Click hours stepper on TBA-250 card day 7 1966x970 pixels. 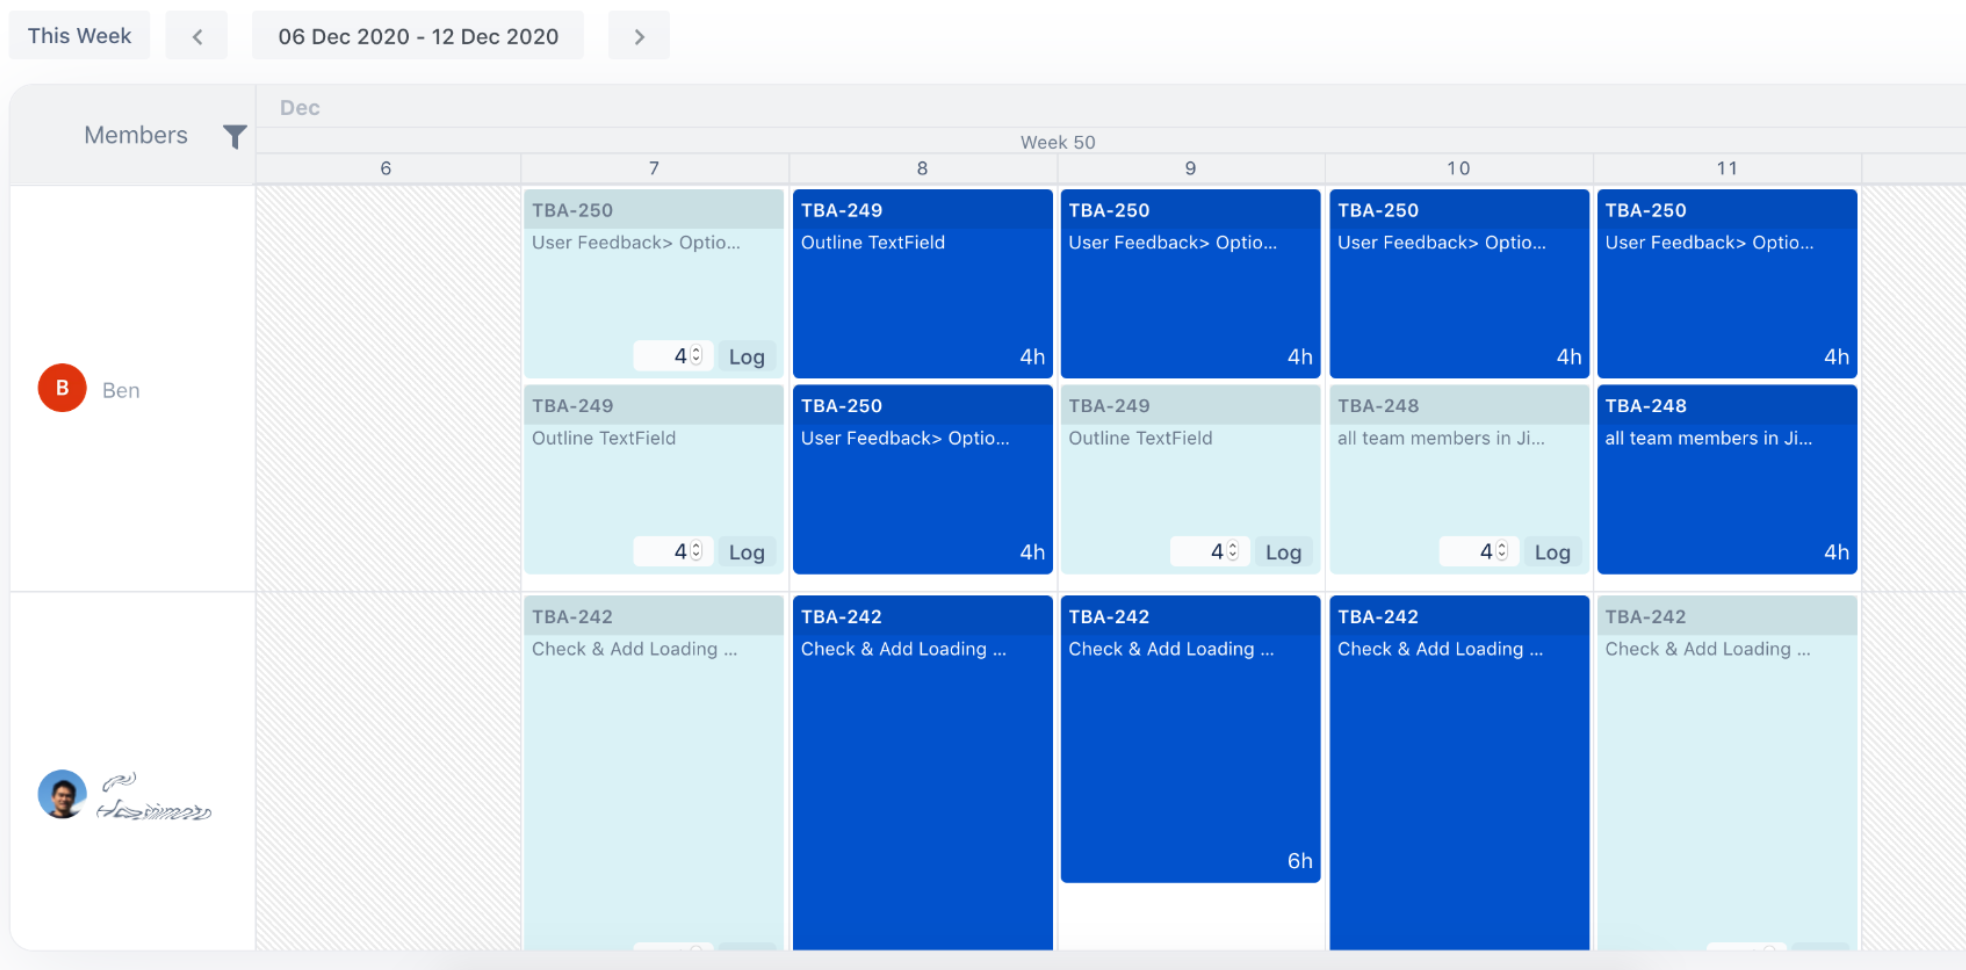click(697, 355)
